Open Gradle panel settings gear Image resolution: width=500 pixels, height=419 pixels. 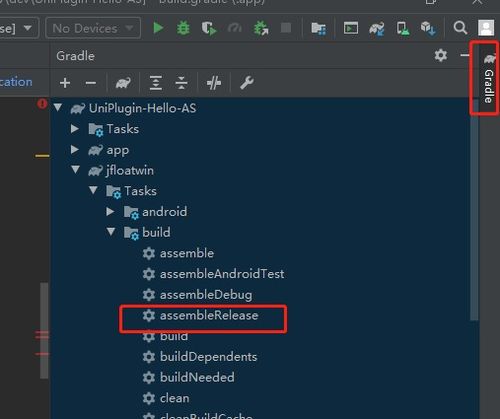tap(441, 55)
